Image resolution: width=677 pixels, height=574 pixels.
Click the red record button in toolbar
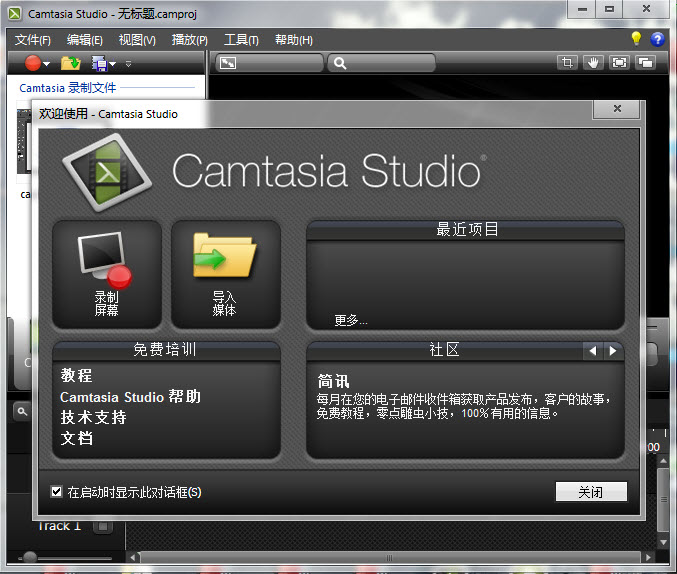pyautogui.click(x=33, y=63)
